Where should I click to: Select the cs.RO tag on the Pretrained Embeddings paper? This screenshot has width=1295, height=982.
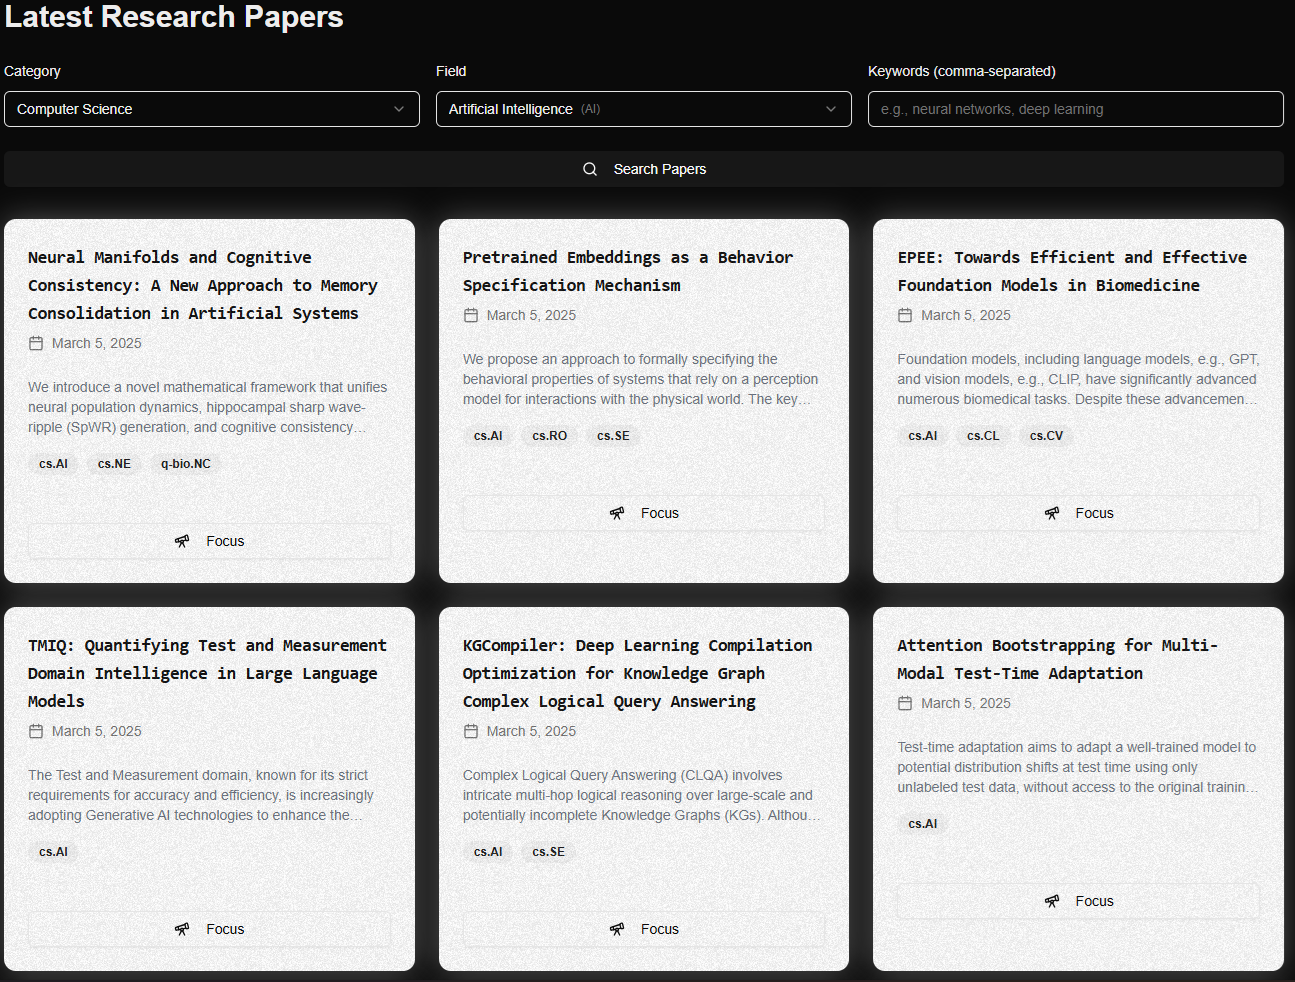[549, 435]
